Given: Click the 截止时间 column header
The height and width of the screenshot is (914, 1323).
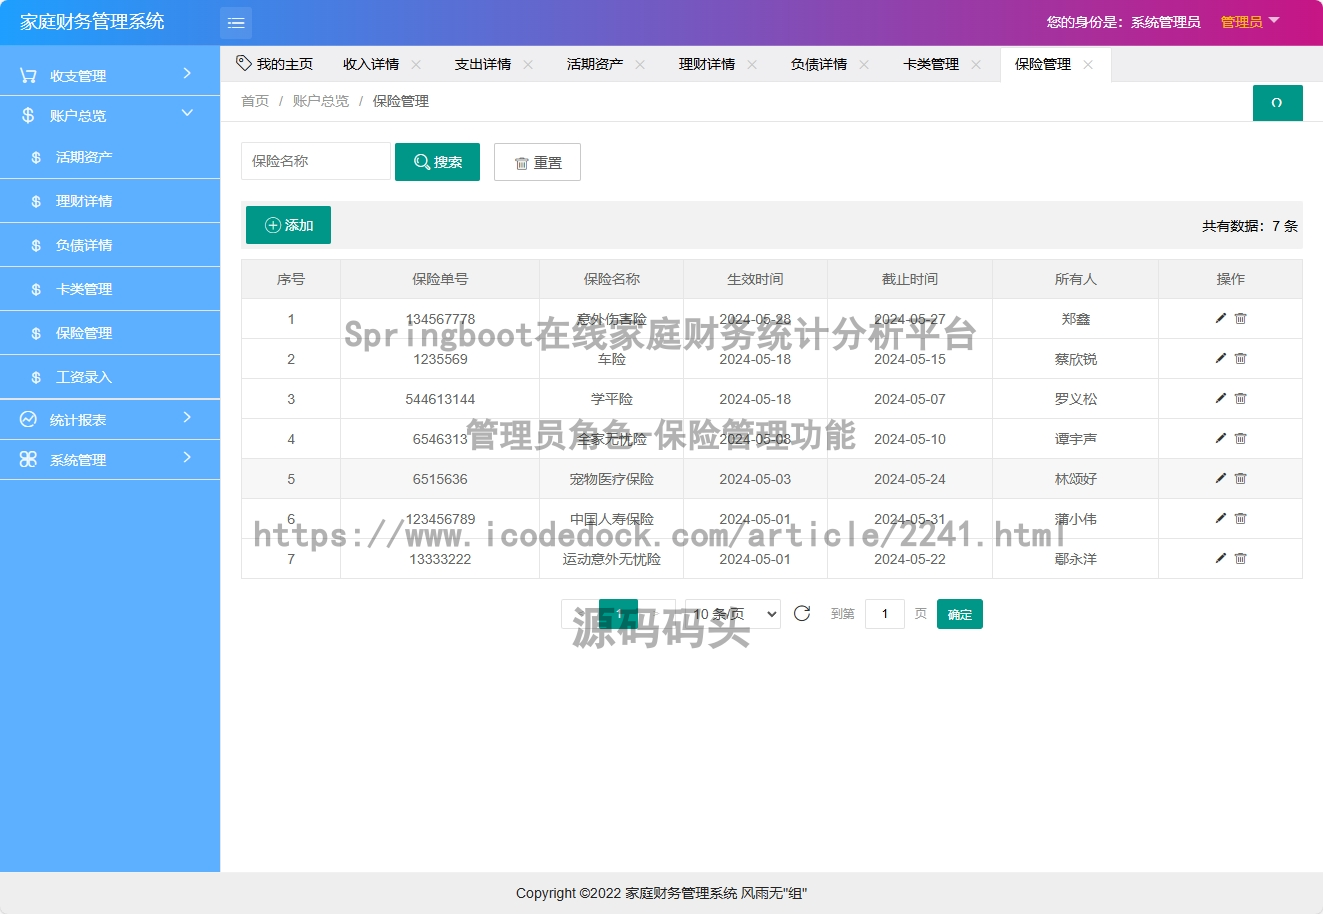Looking at the screenshot, I should pyautogui.click(x=910, y=279).
